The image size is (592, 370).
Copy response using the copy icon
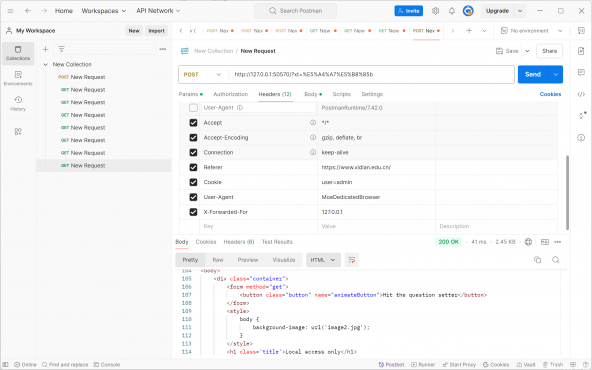pos(537,260)
